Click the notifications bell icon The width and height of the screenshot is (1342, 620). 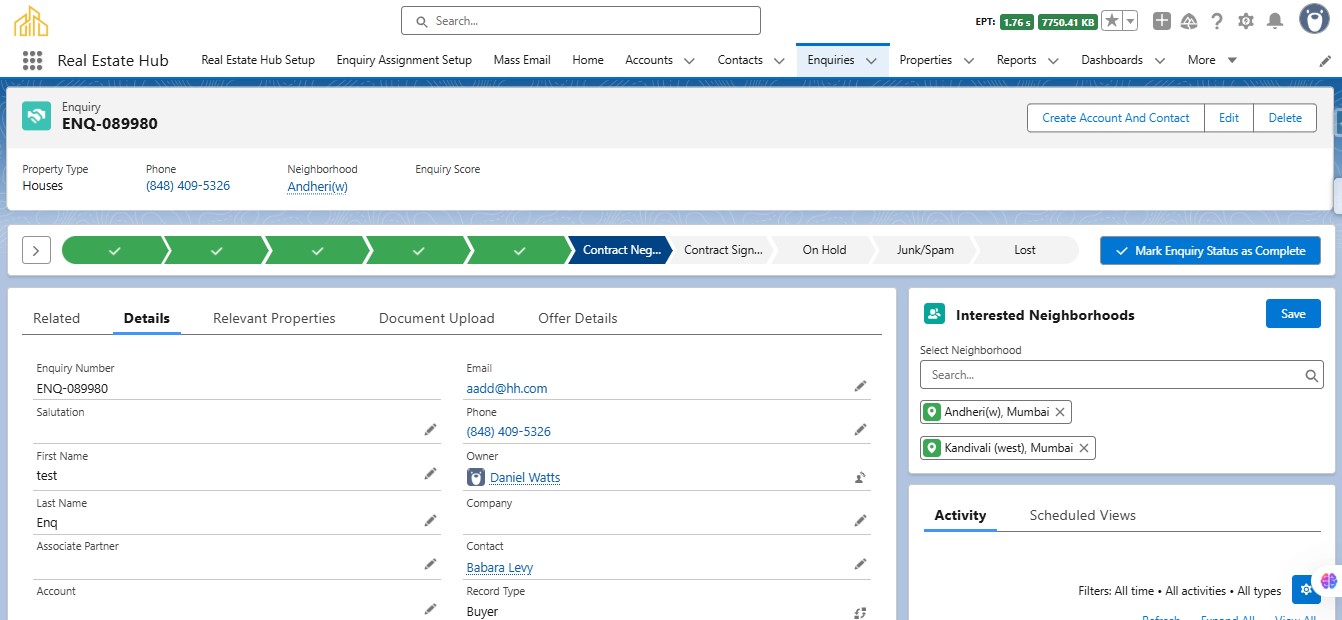[1274, 21]
